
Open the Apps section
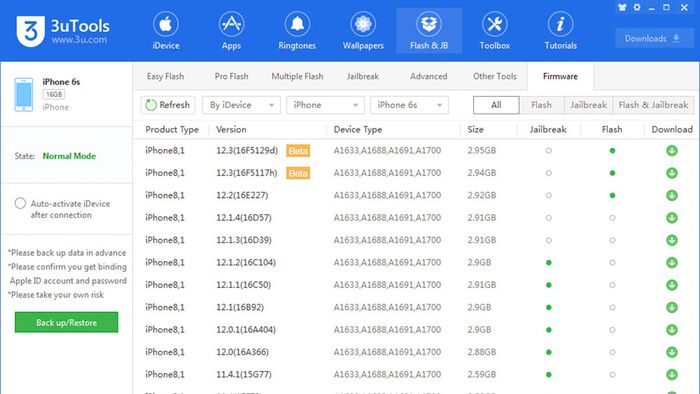point(231,31)
